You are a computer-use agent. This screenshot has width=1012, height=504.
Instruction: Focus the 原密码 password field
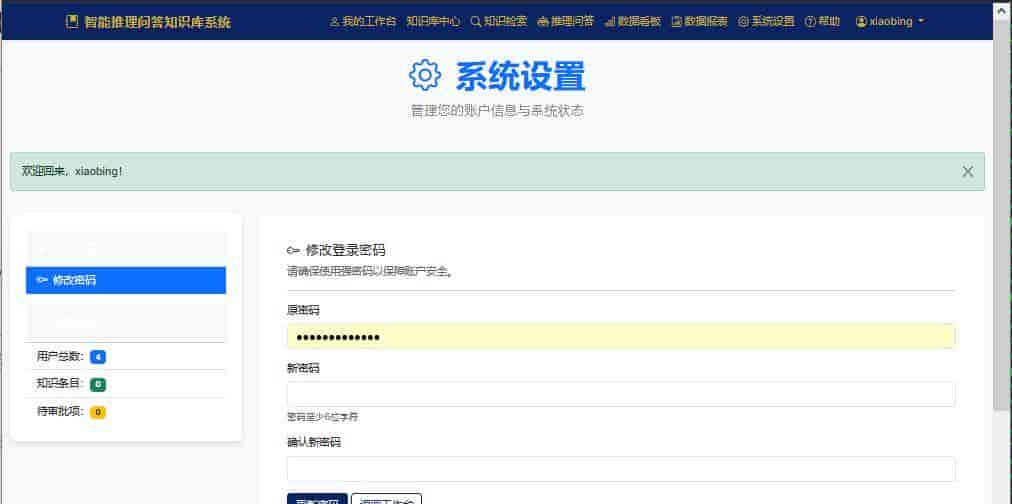click(x=621, y=336)
